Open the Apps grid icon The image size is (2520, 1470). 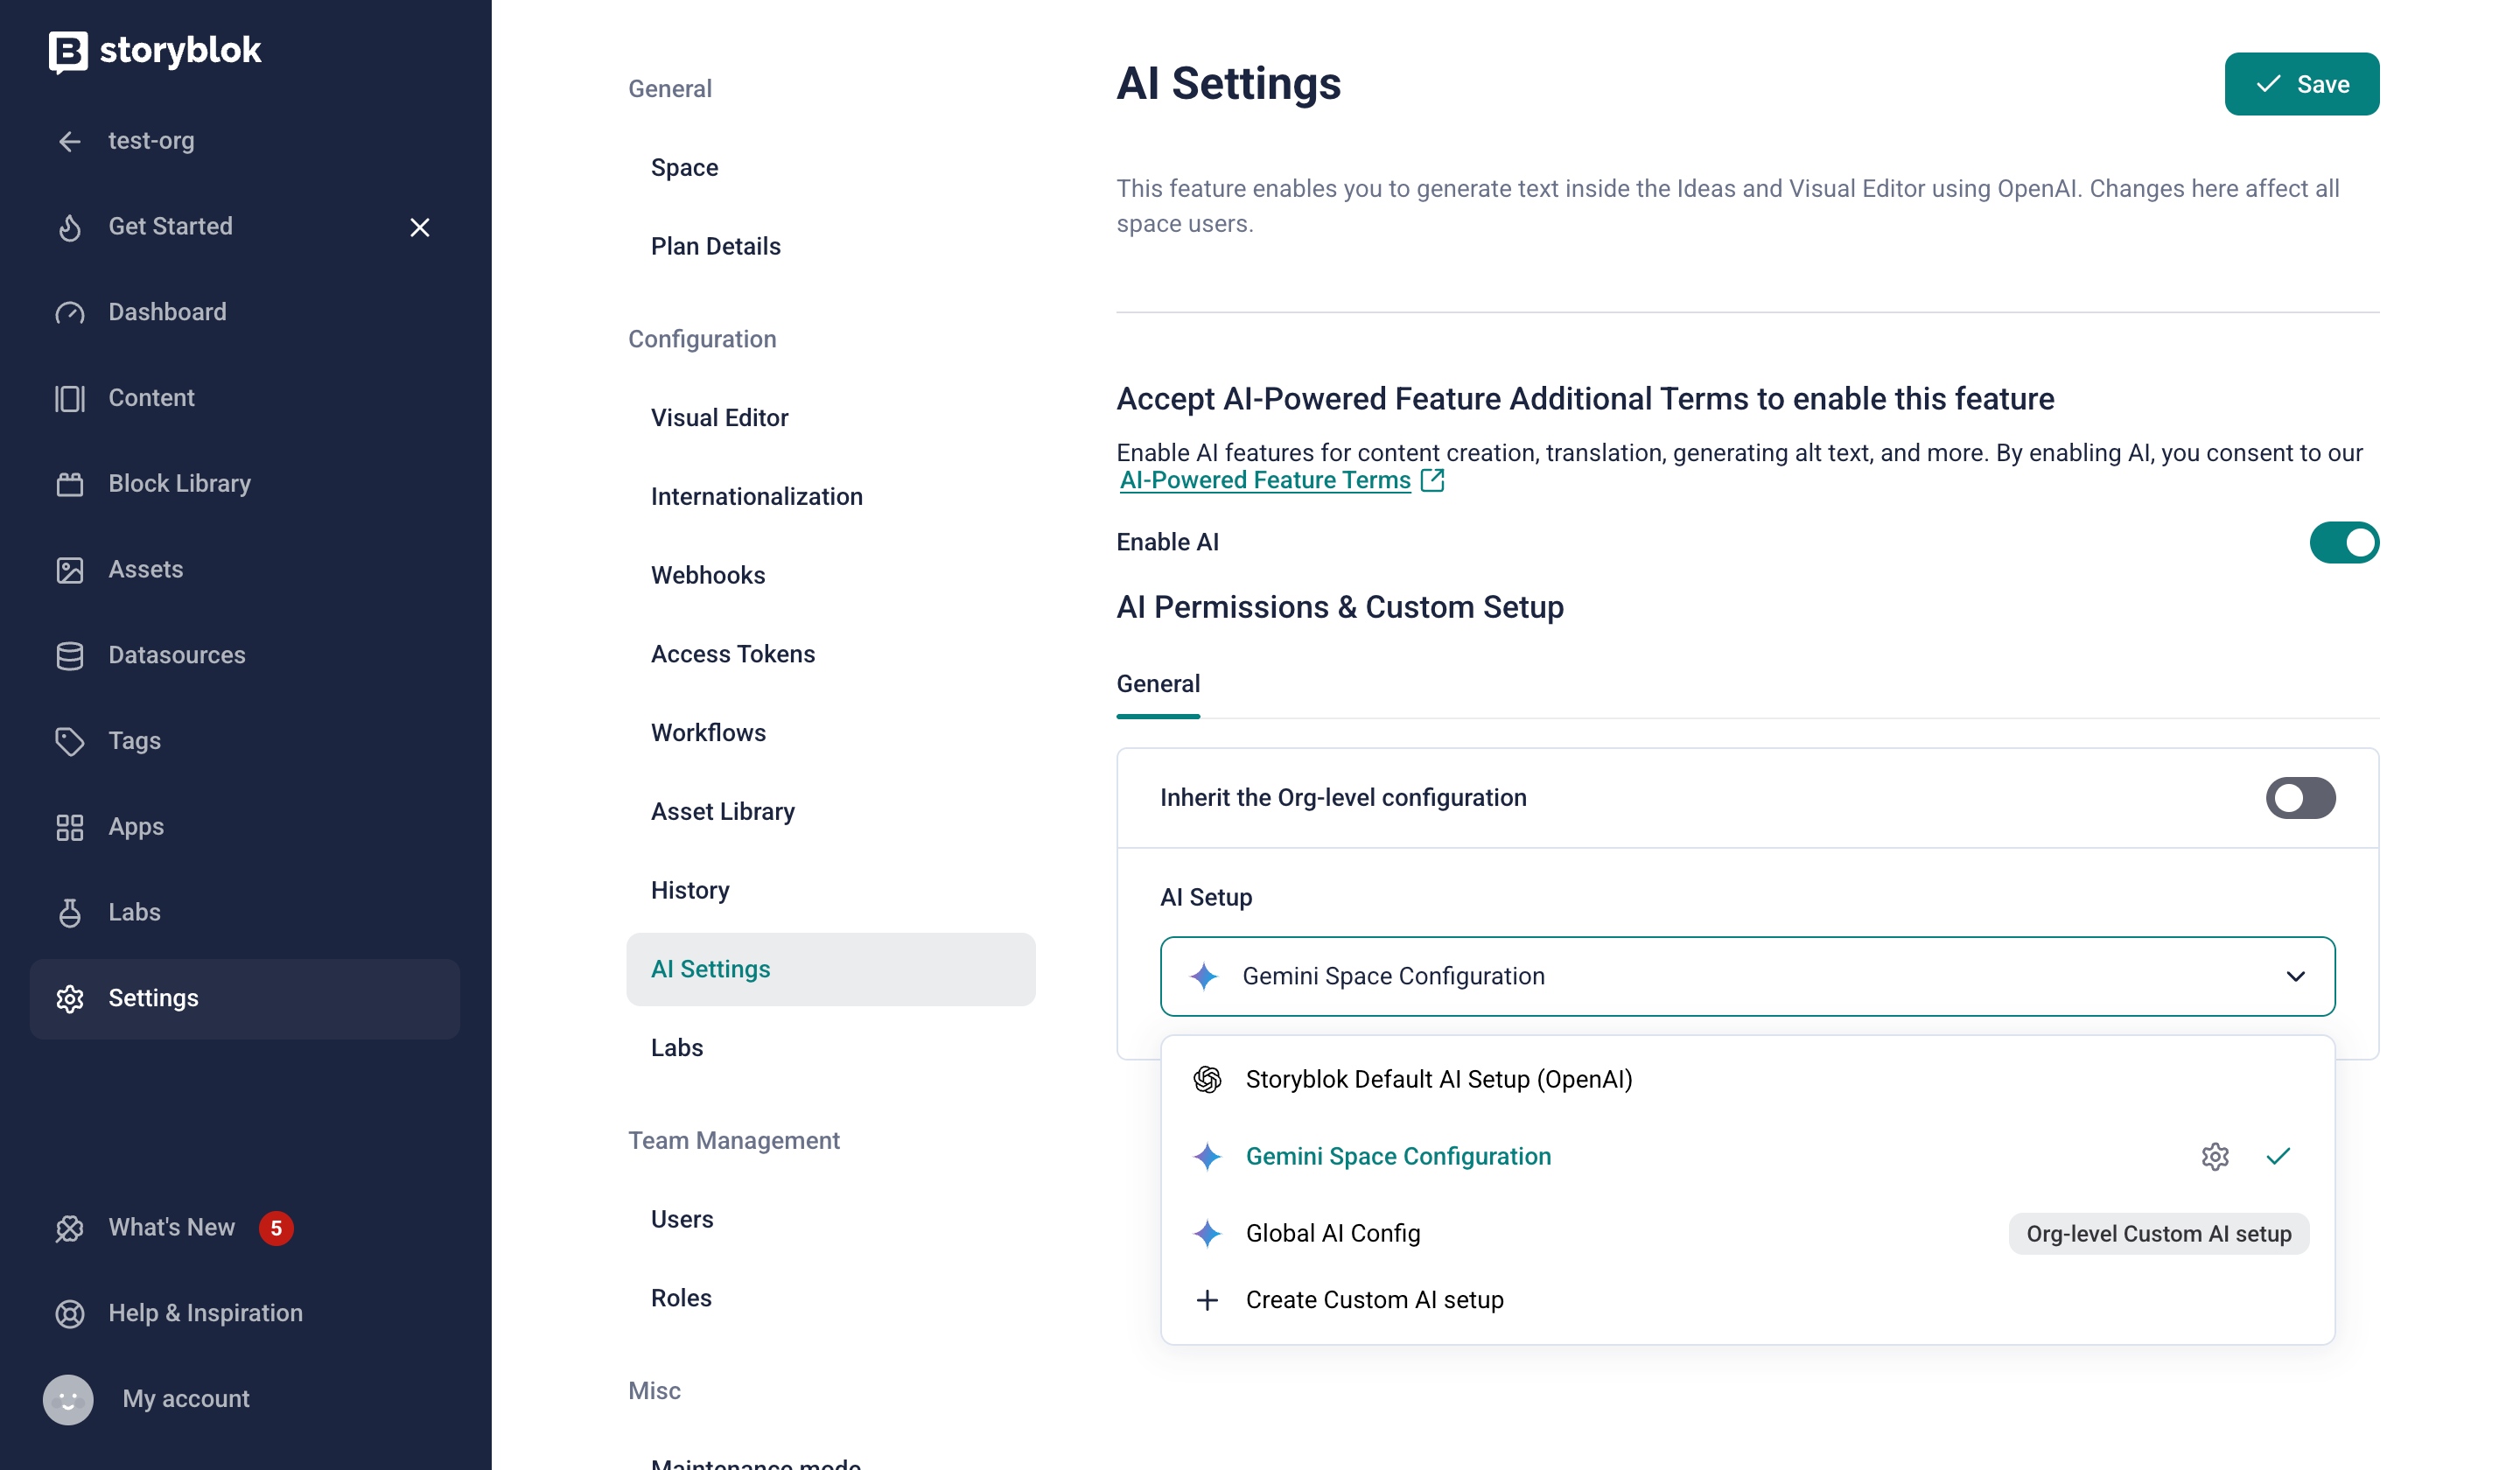coord(69,827)
